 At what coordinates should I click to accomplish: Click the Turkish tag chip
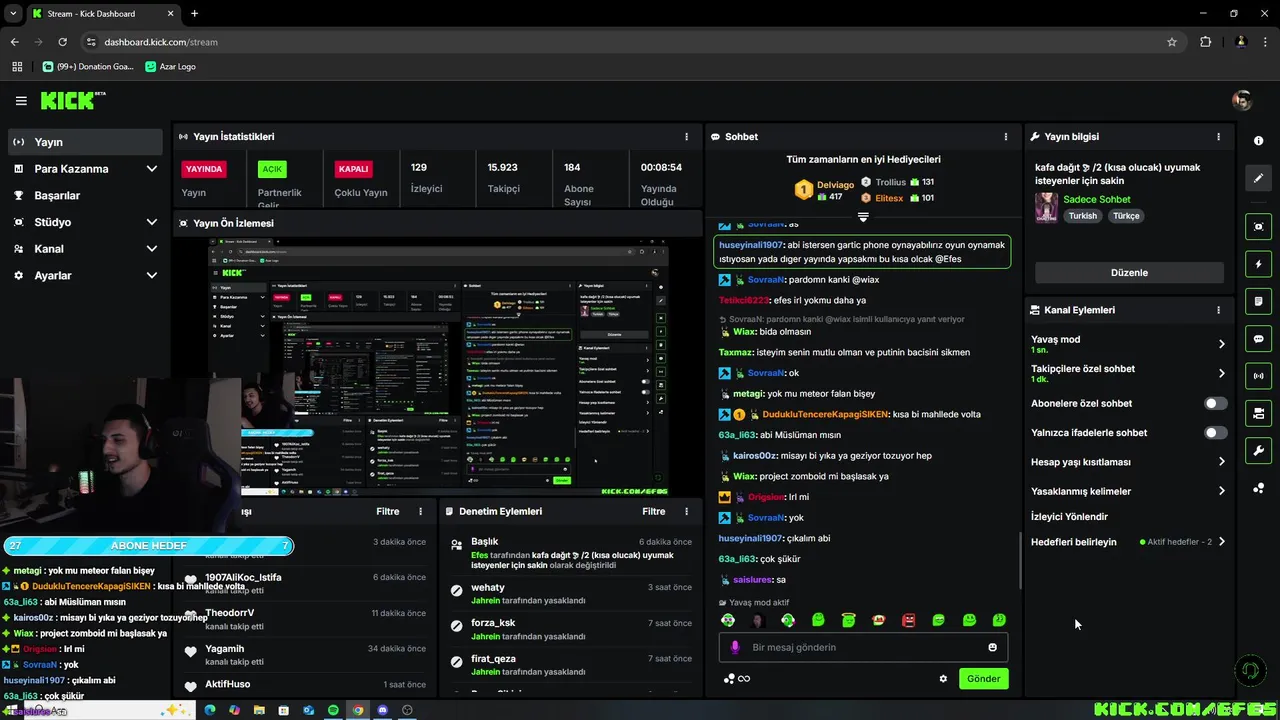tap(1083, 216)
